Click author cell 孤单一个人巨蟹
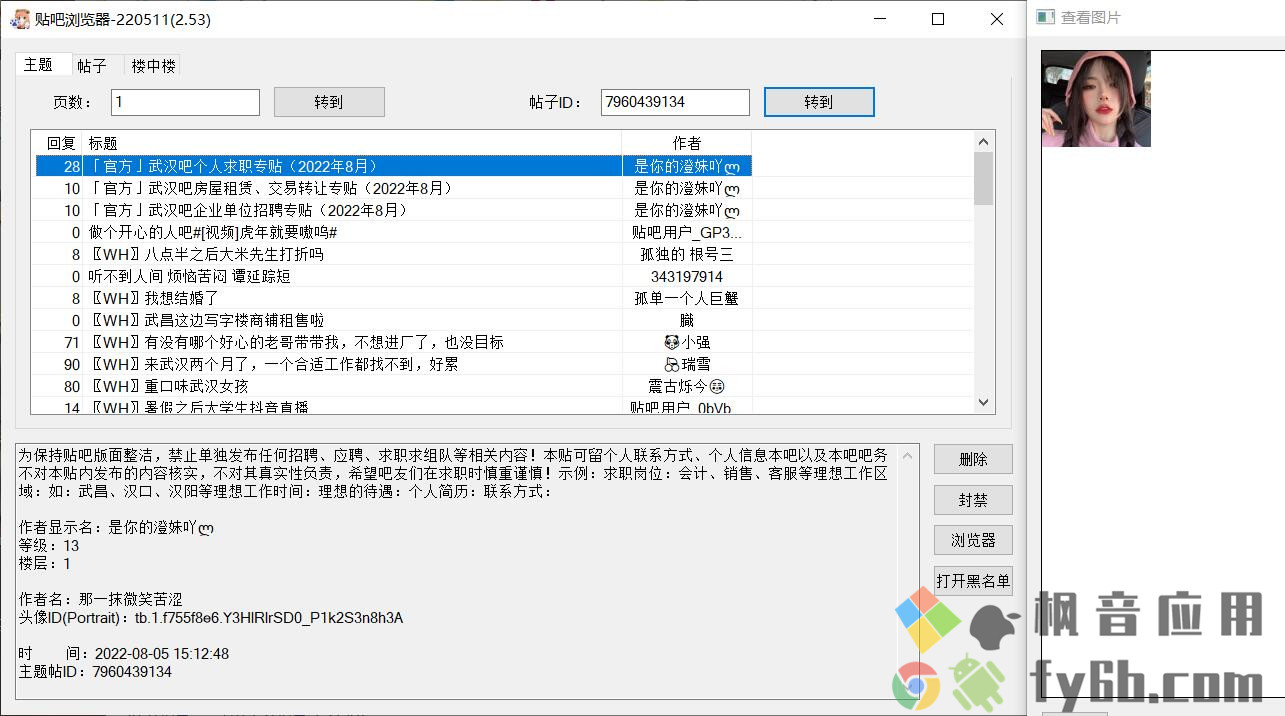Viewport: 1285px width, 716px height. click(x=686, y=298)
